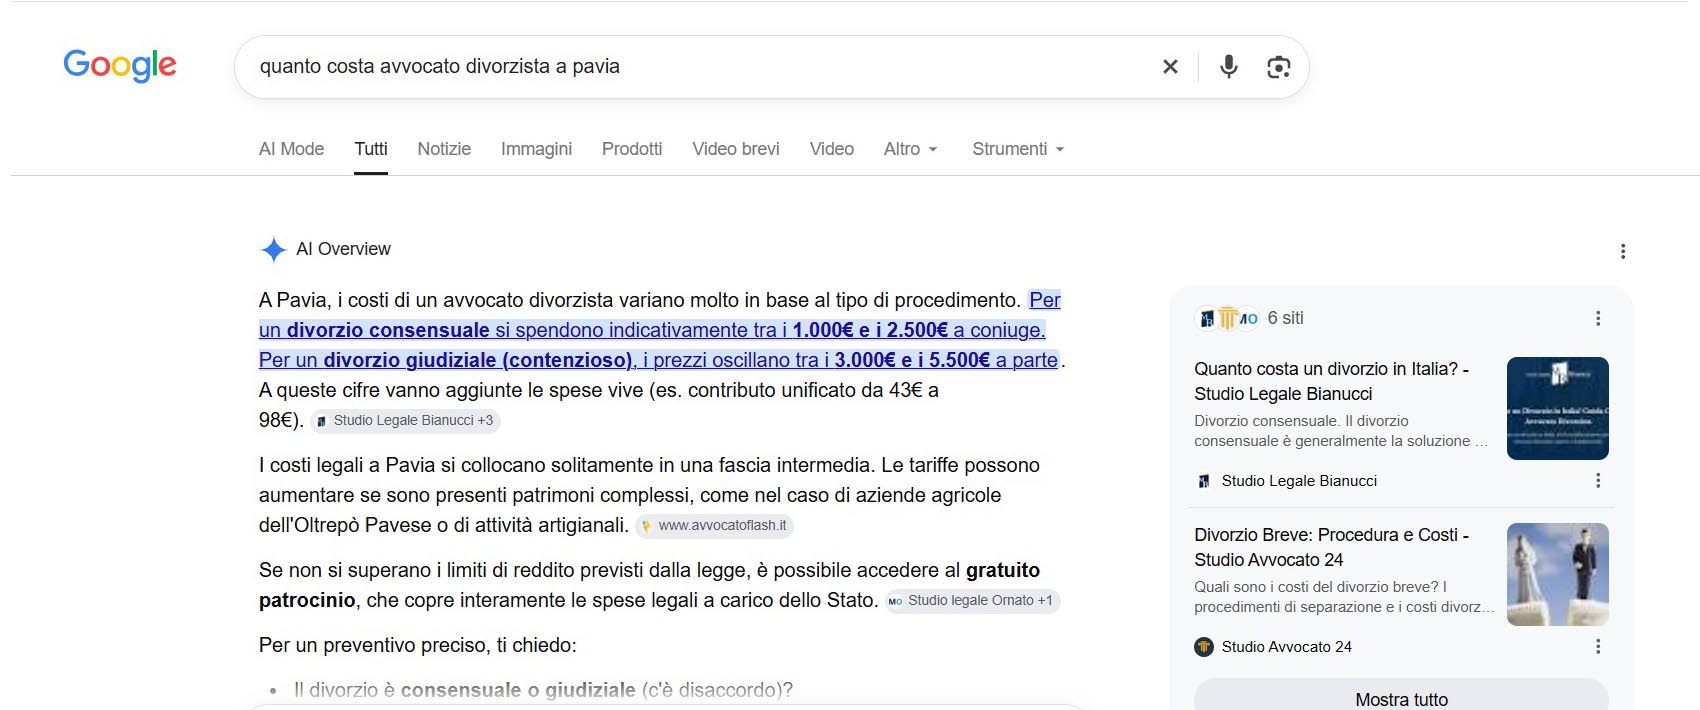Screen dimensions: 1700x710
Task: Open options for Studio Avvocato 24 source
Action: (x=1598, y=647)
